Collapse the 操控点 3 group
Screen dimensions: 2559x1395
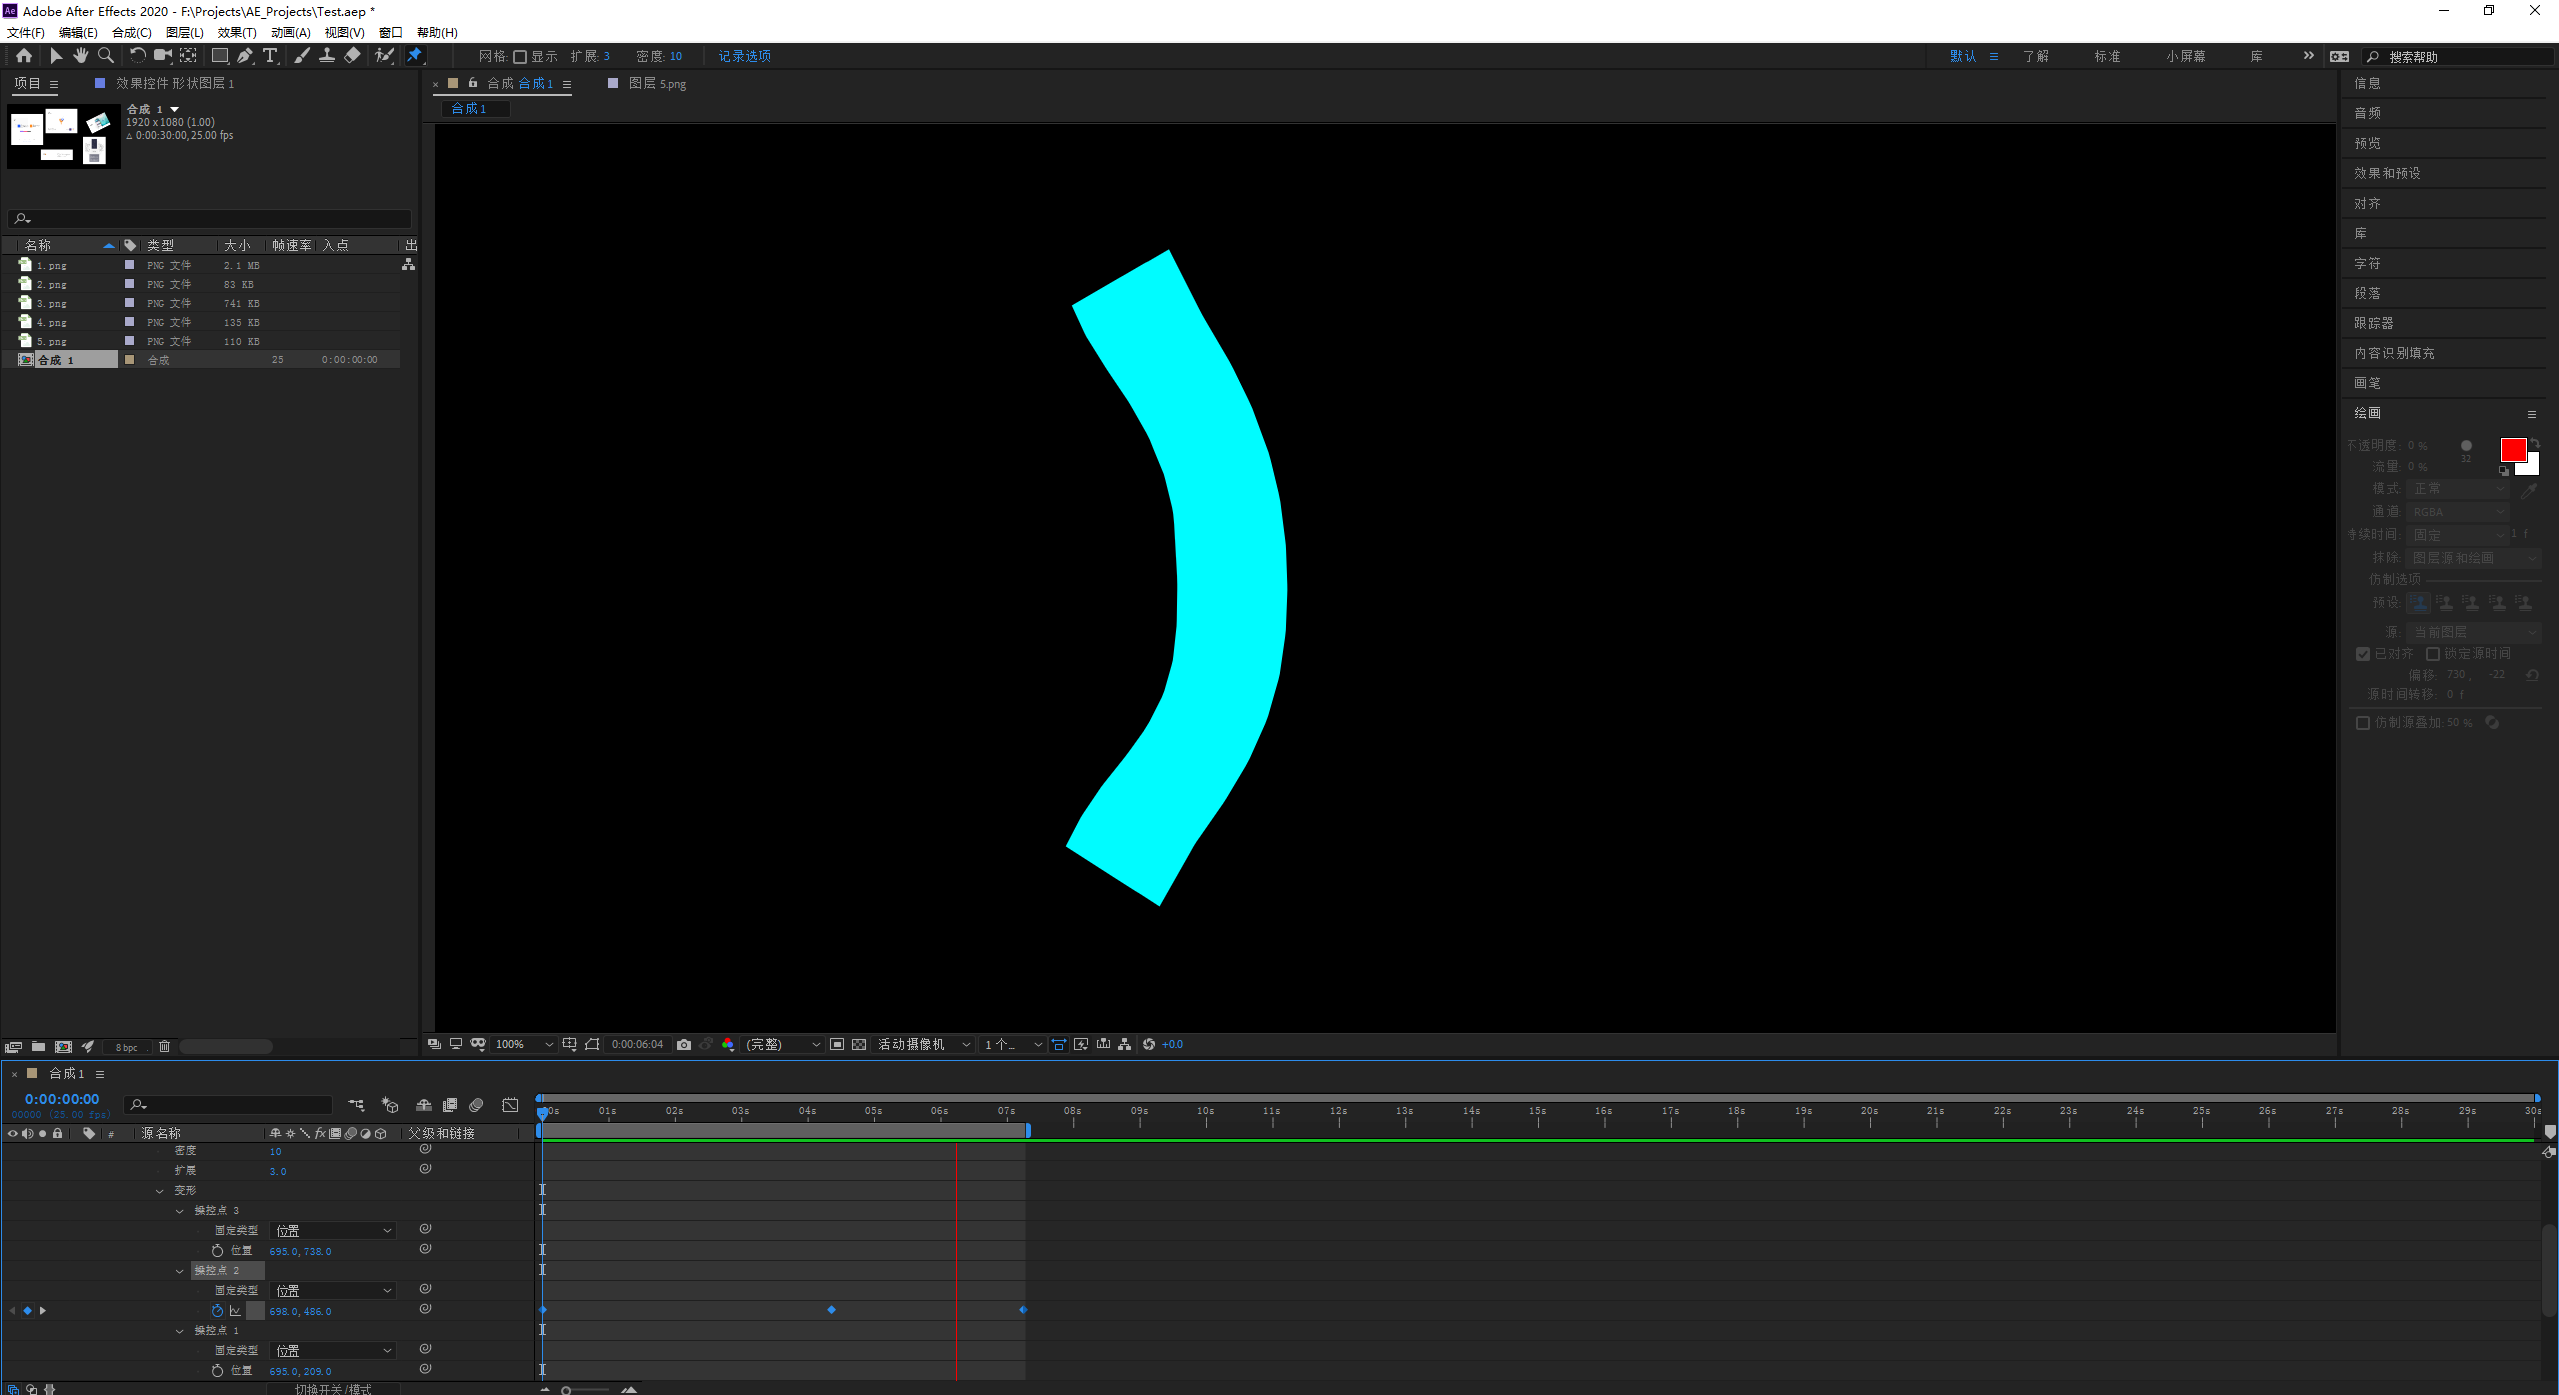tap(180, 1211)
